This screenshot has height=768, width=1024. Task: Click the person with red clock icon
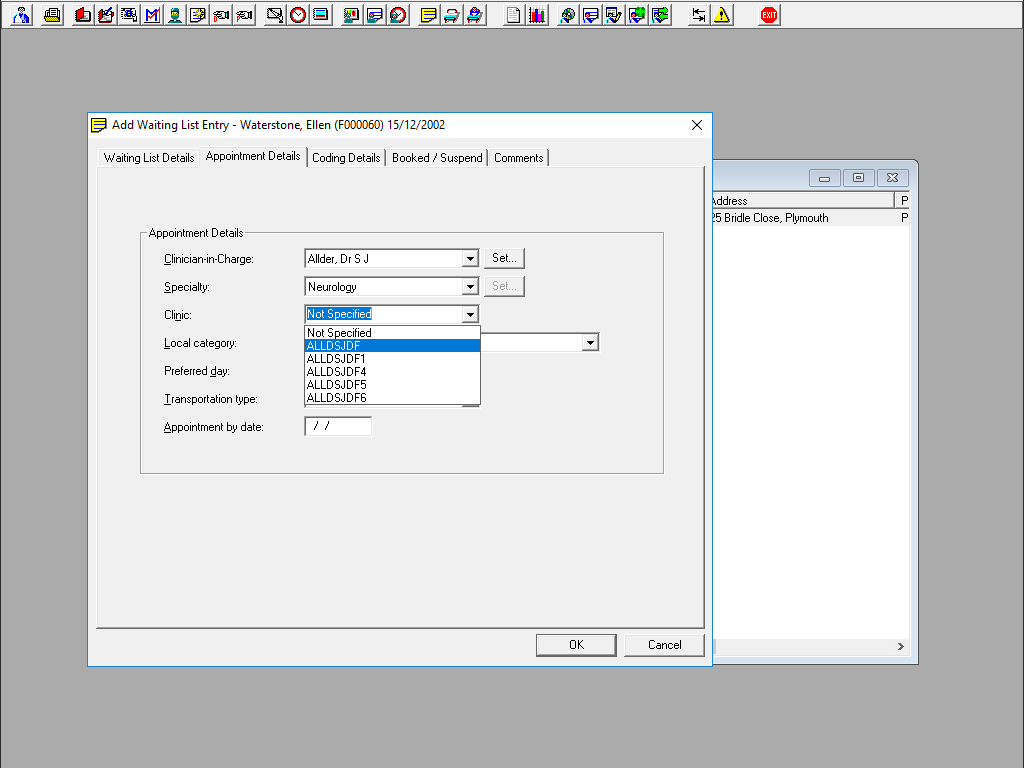pos(398,15)
